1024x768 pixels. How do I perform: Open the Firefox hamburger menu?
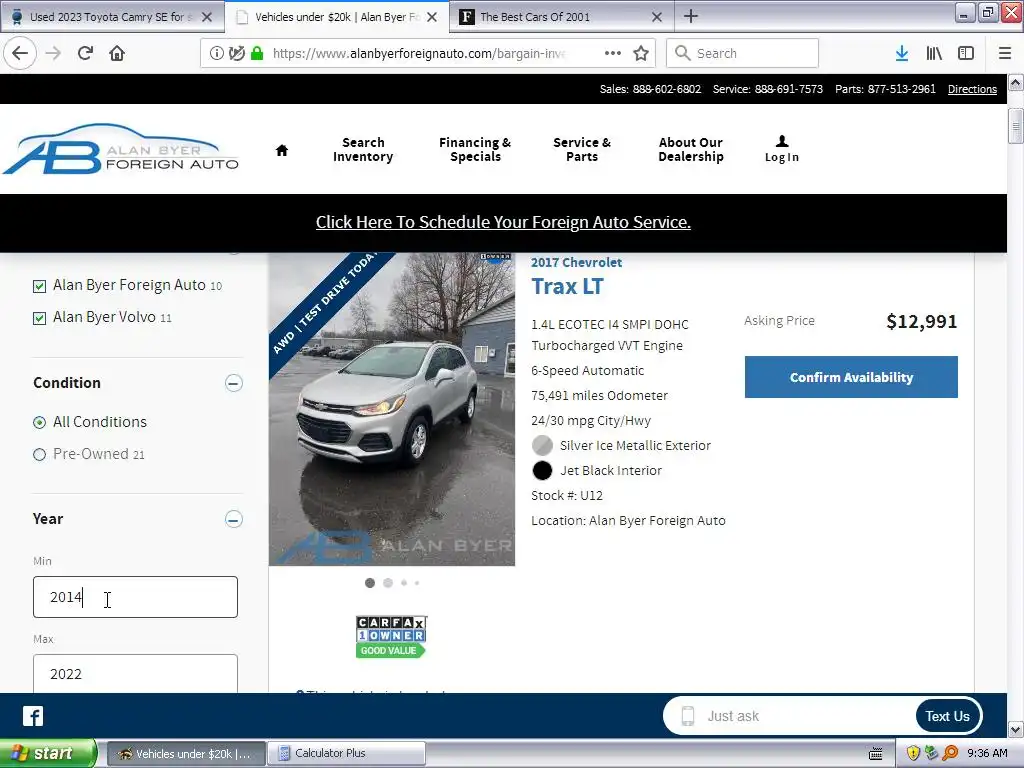tap(1005, 53)
